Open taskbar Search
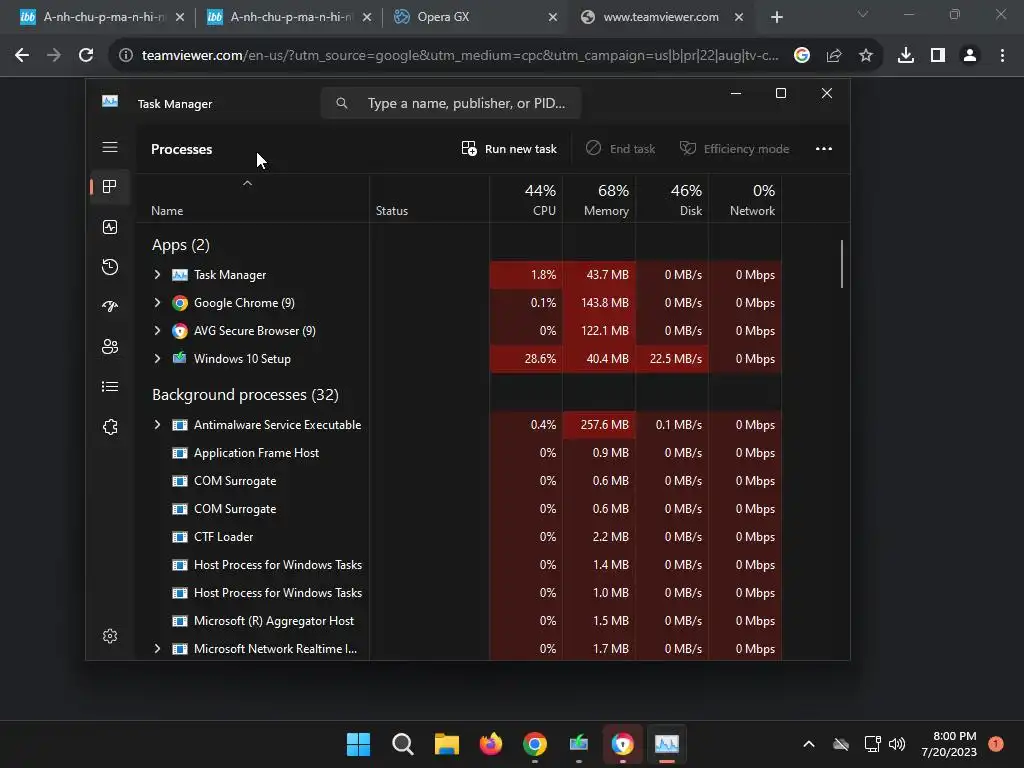The height and width of the screenshot is (768, 1024). (402, 744)
